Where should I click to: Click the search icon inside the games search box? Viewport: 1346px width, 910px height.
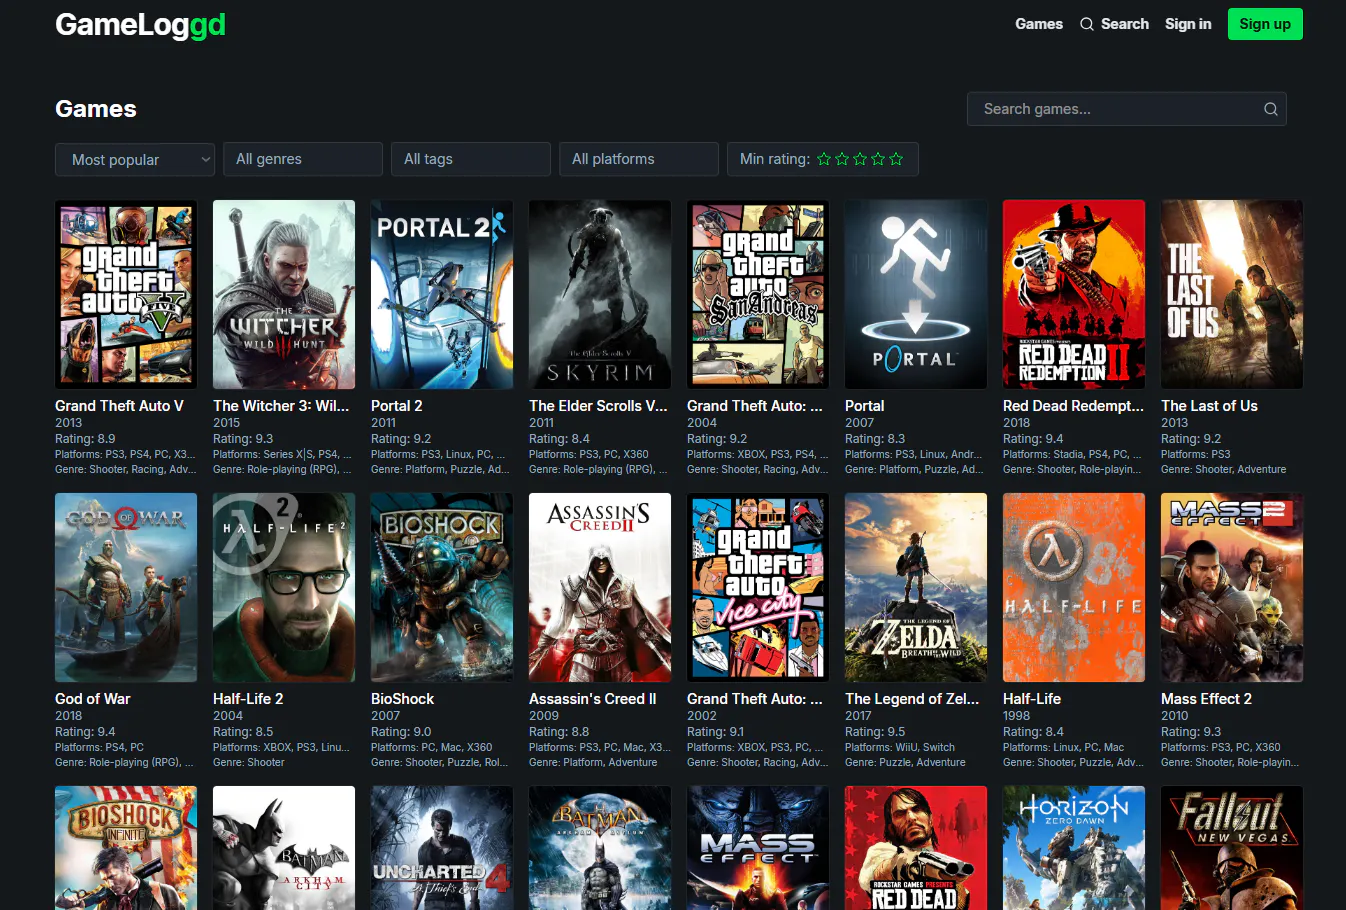pos(1271,109)
